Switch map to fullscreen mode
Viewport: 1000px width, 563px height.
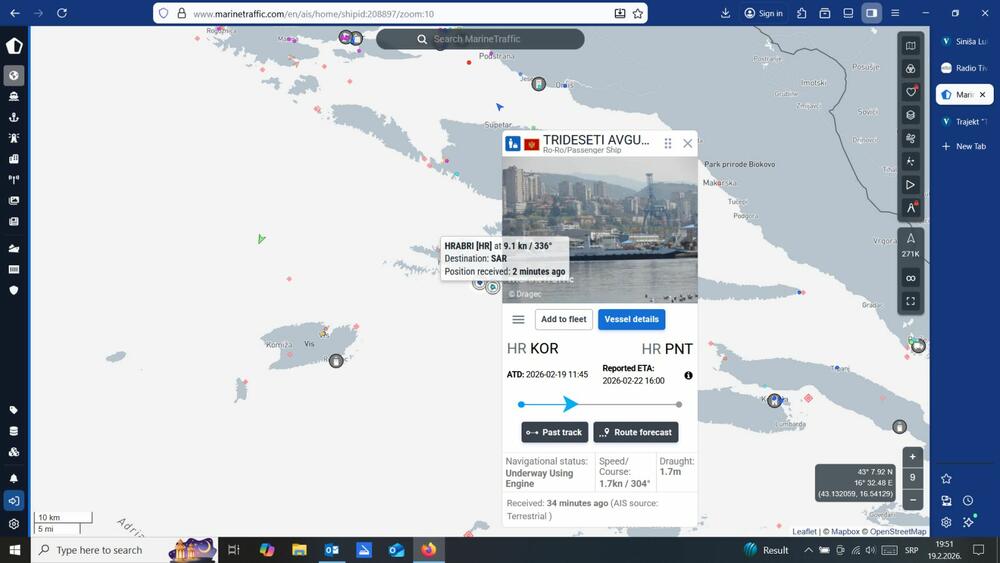[x=910, y=301]
